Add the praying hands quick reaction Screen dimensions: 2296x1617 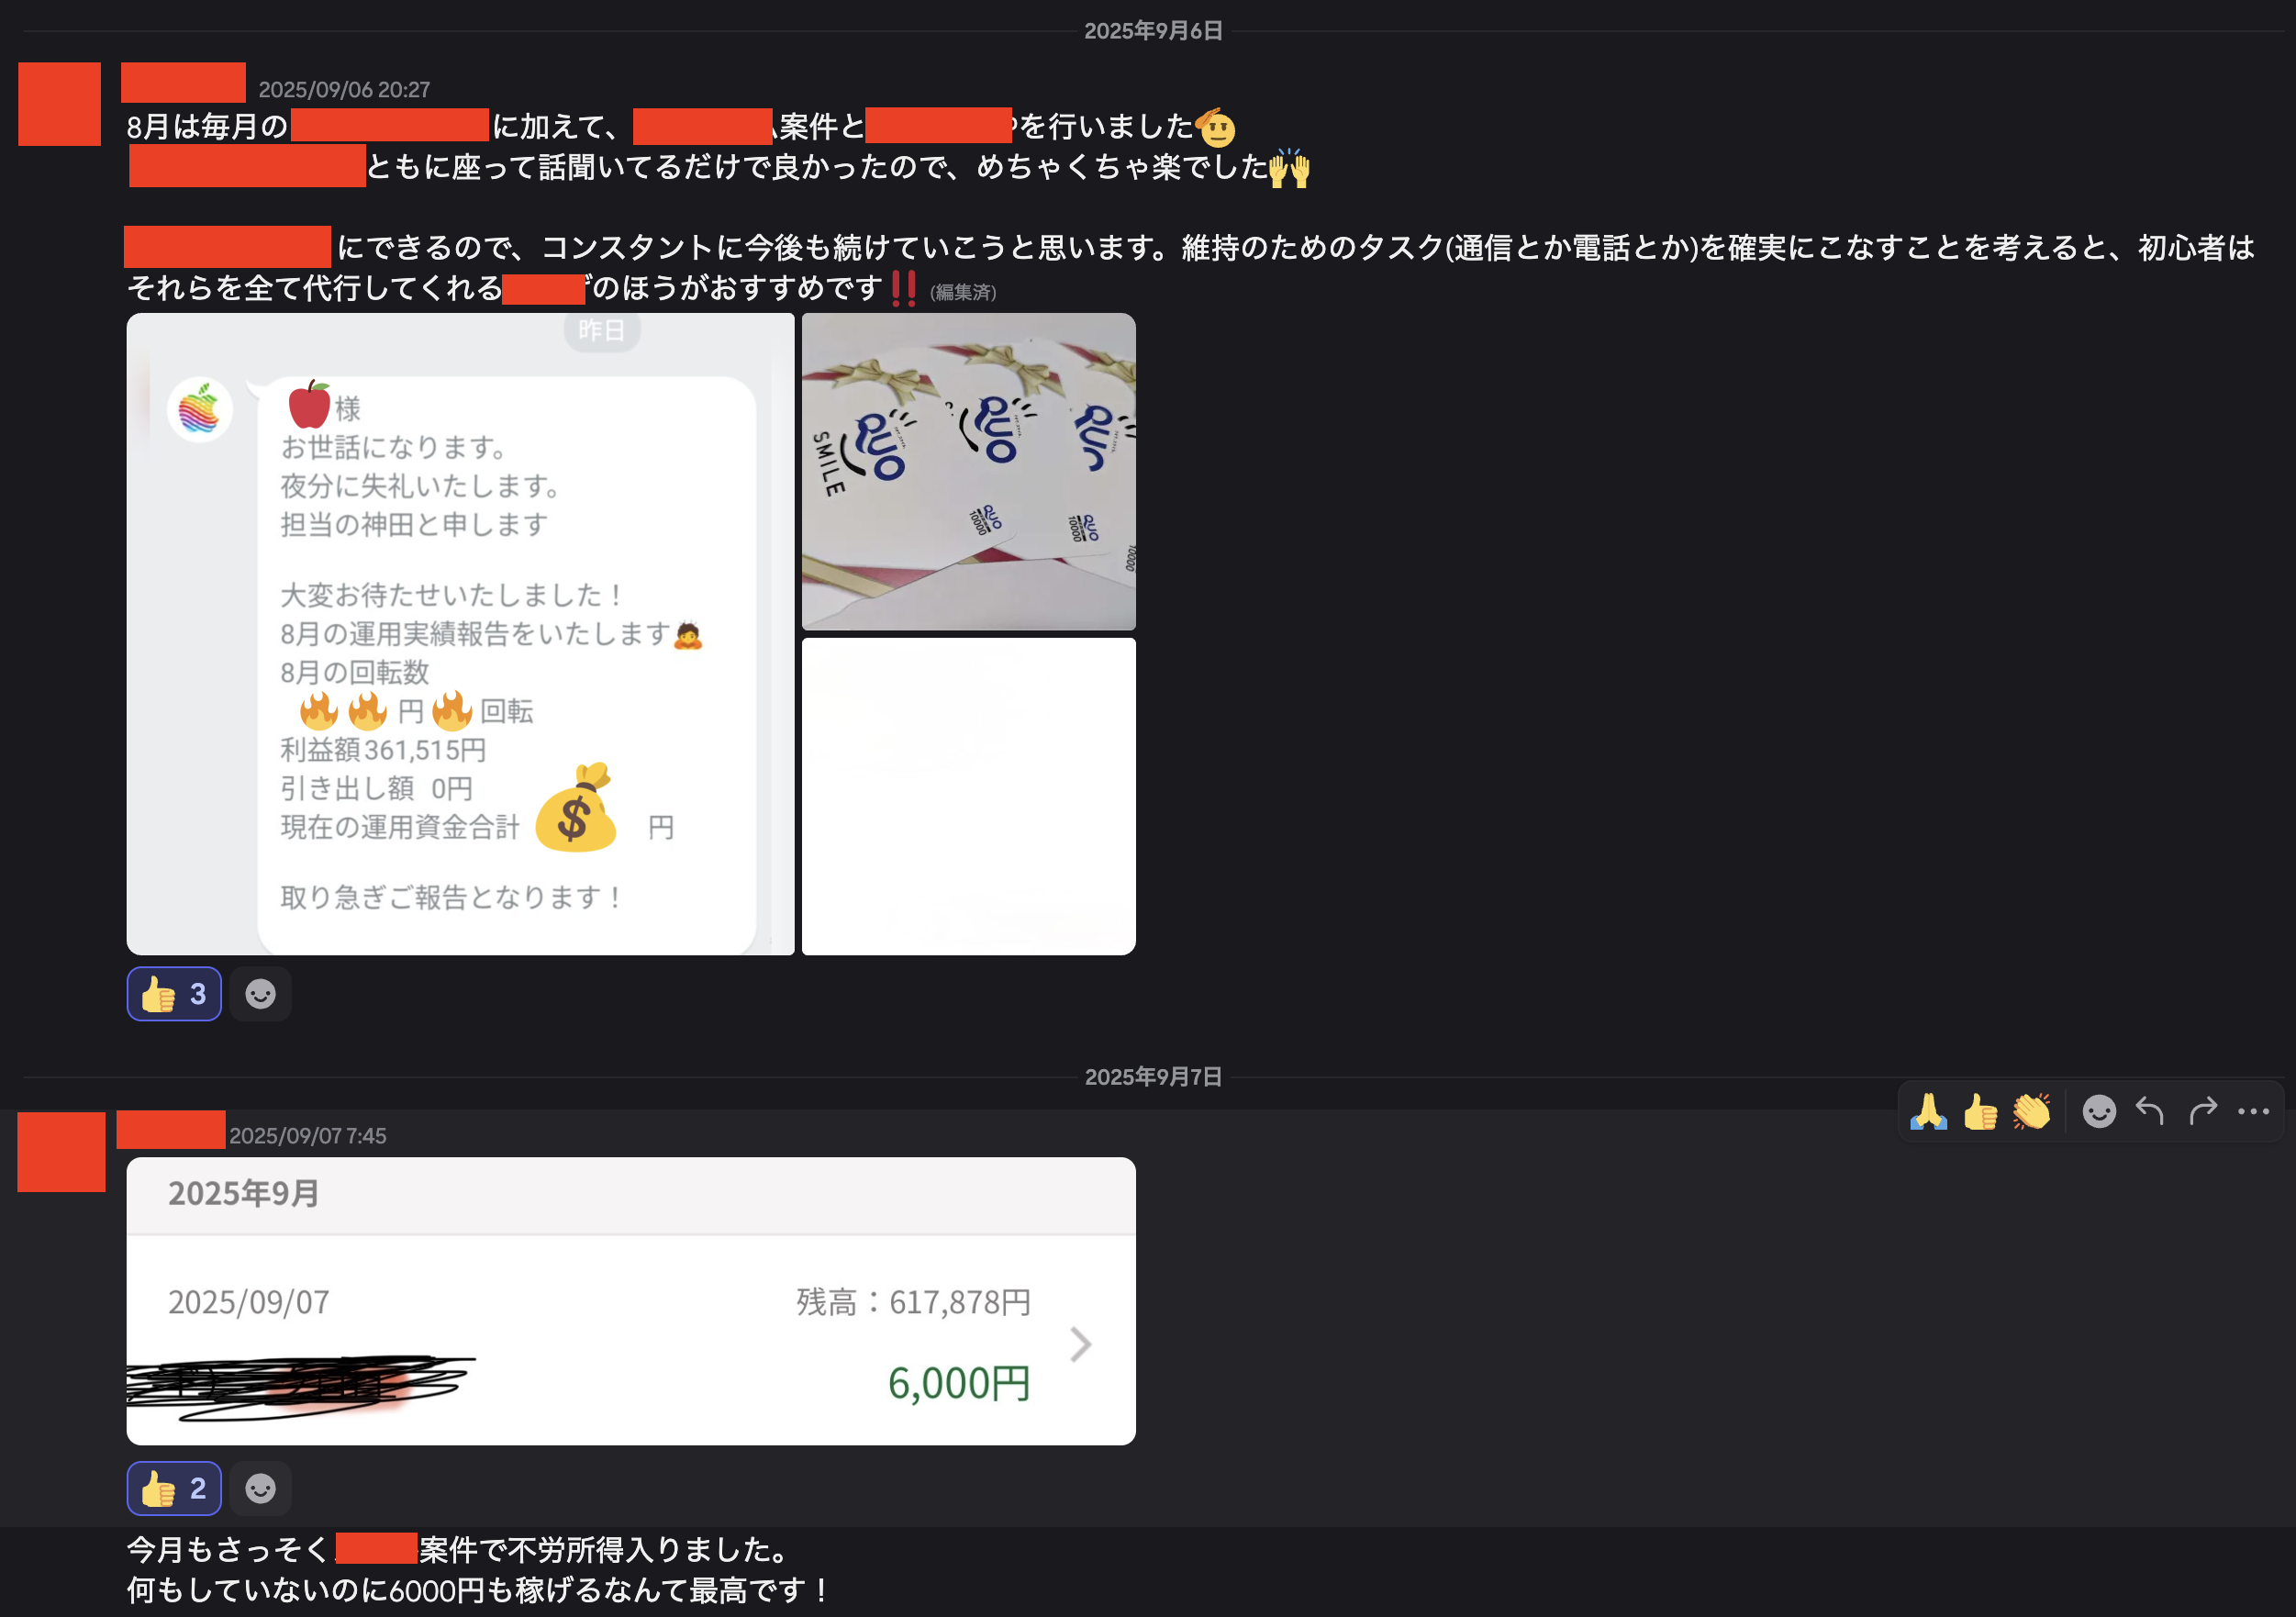click(1928, 1111)
